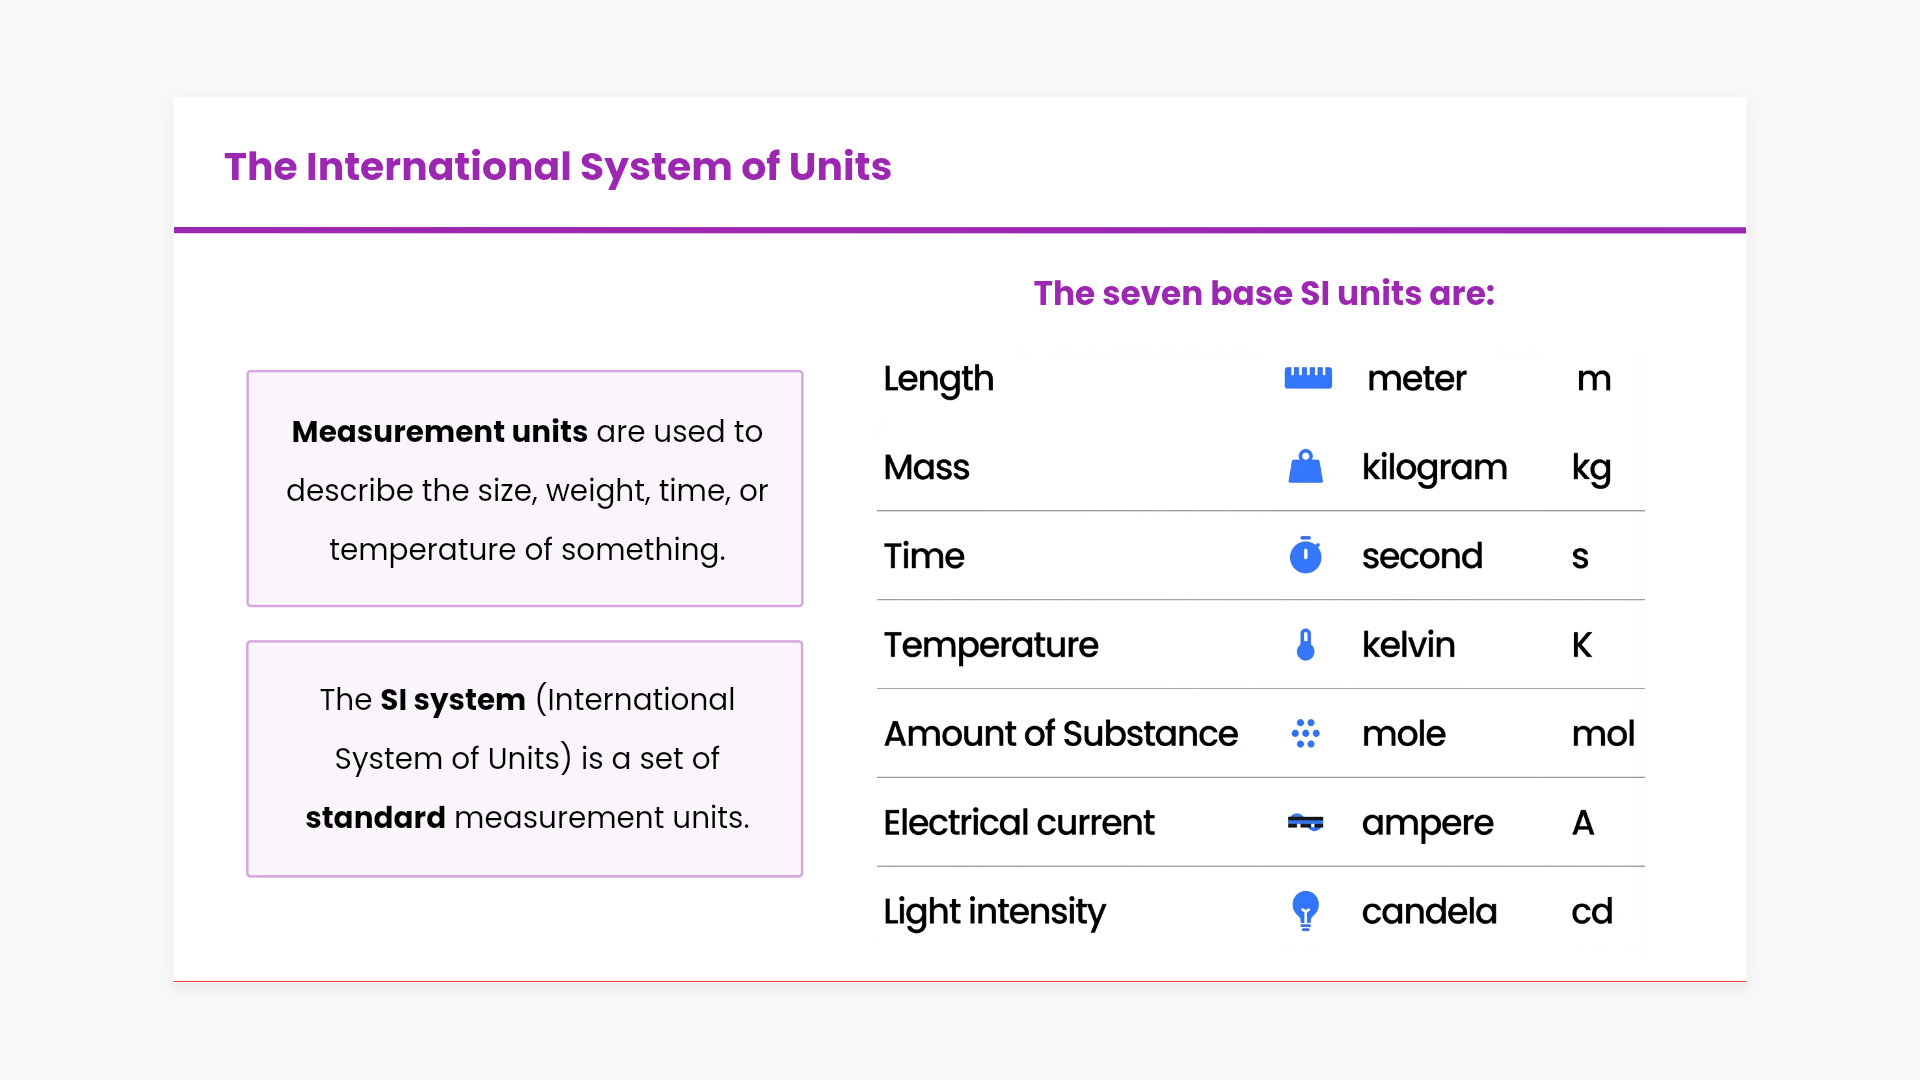
Task: Click the word 'kilogram' in the table
Action: 1434,468
